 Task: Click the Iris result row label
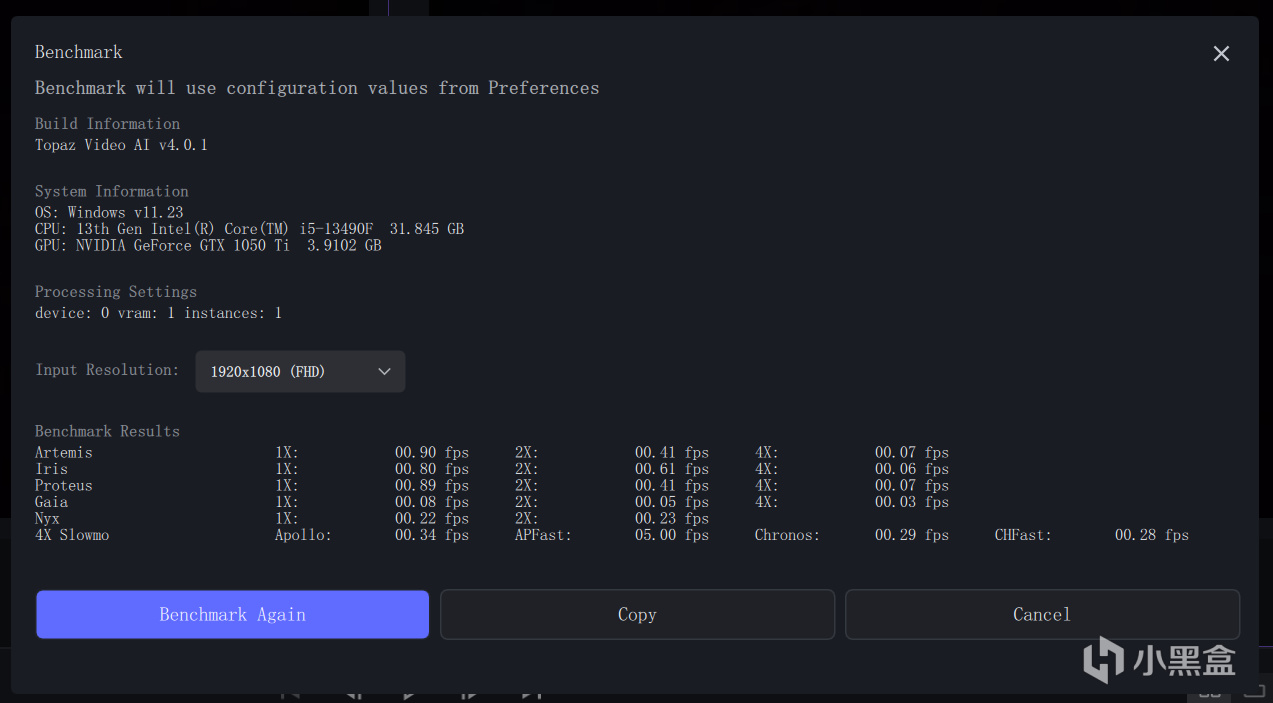click(52, 469)
